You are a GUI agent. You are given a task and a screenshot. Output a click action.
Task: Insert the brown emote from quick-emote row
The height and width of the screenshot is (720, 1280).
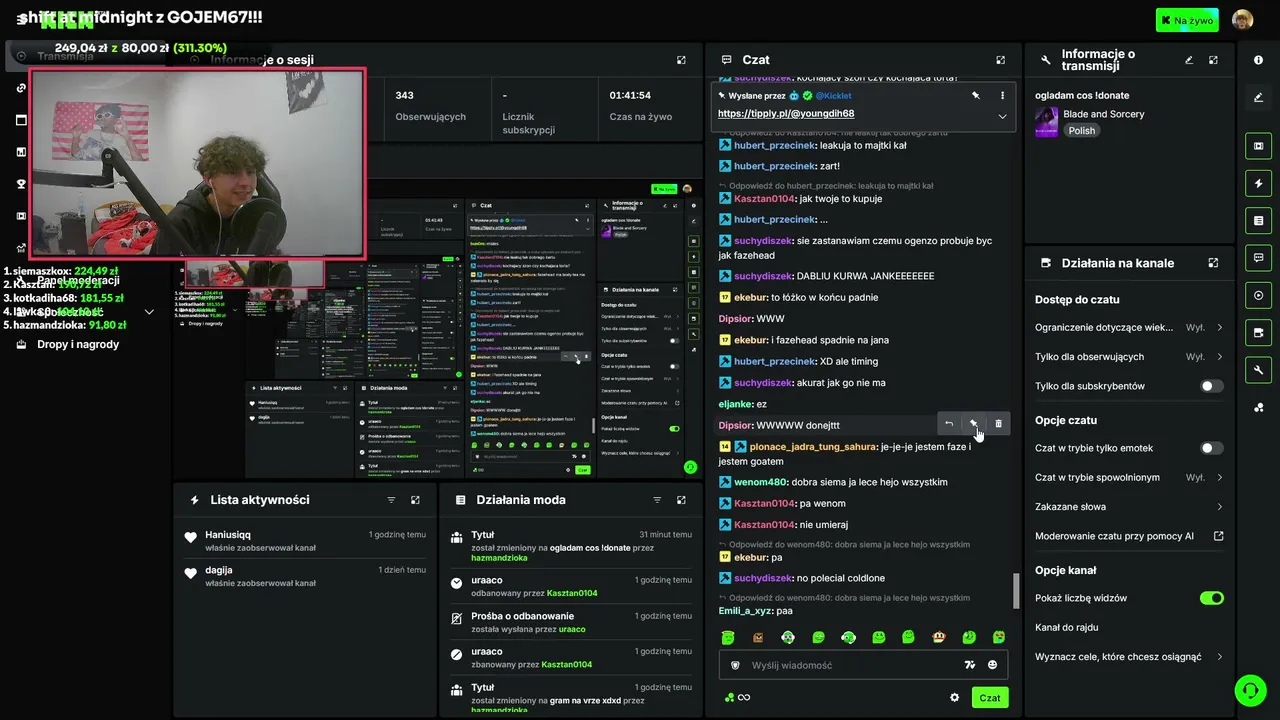click(758, 637)
